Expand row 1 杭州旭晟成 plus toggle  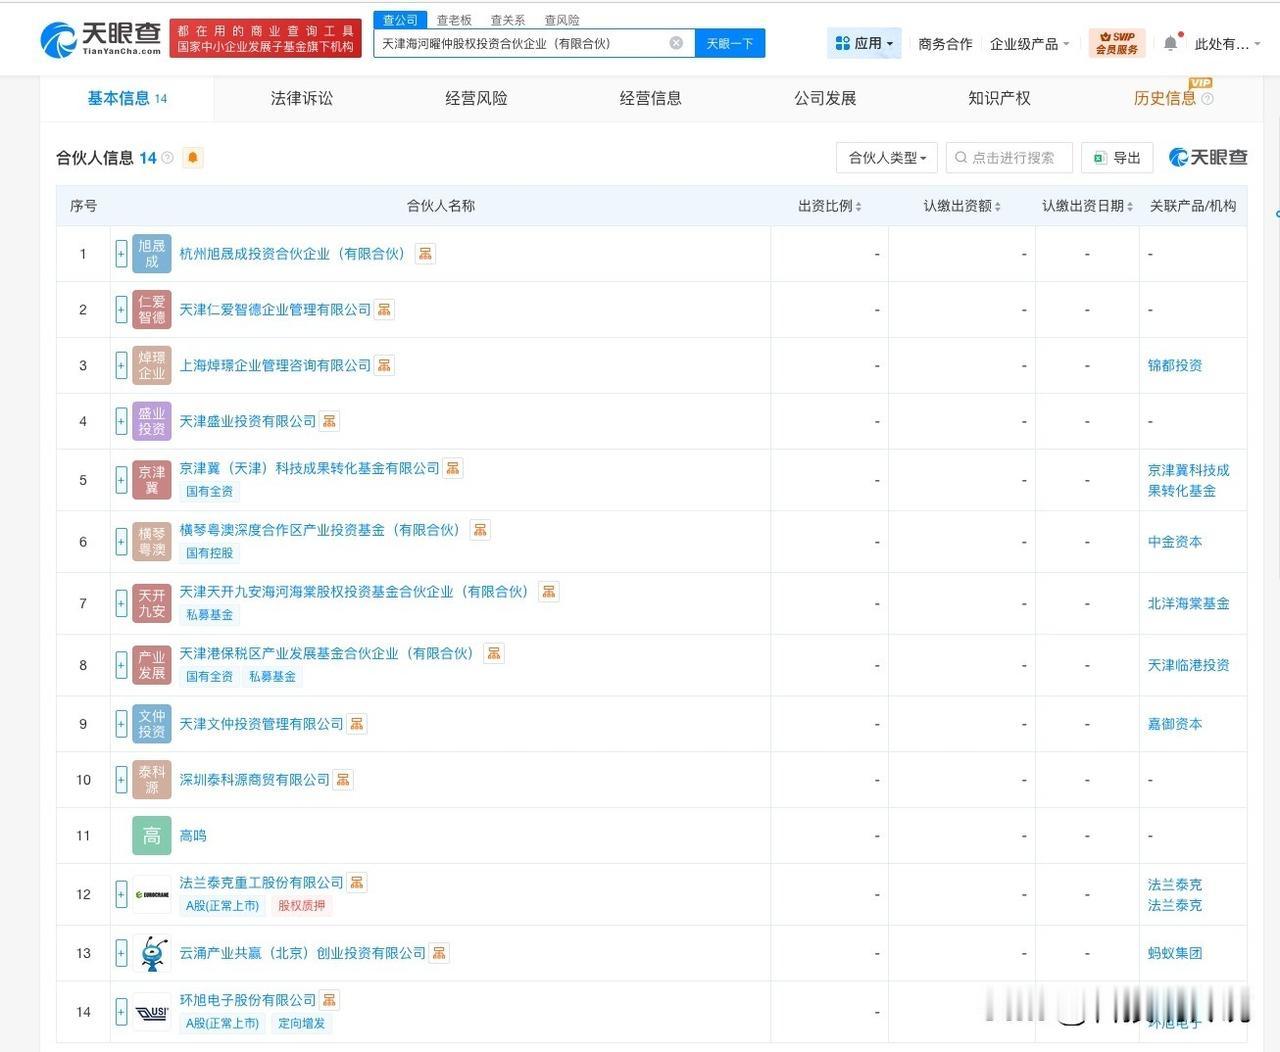coord(121,254)
